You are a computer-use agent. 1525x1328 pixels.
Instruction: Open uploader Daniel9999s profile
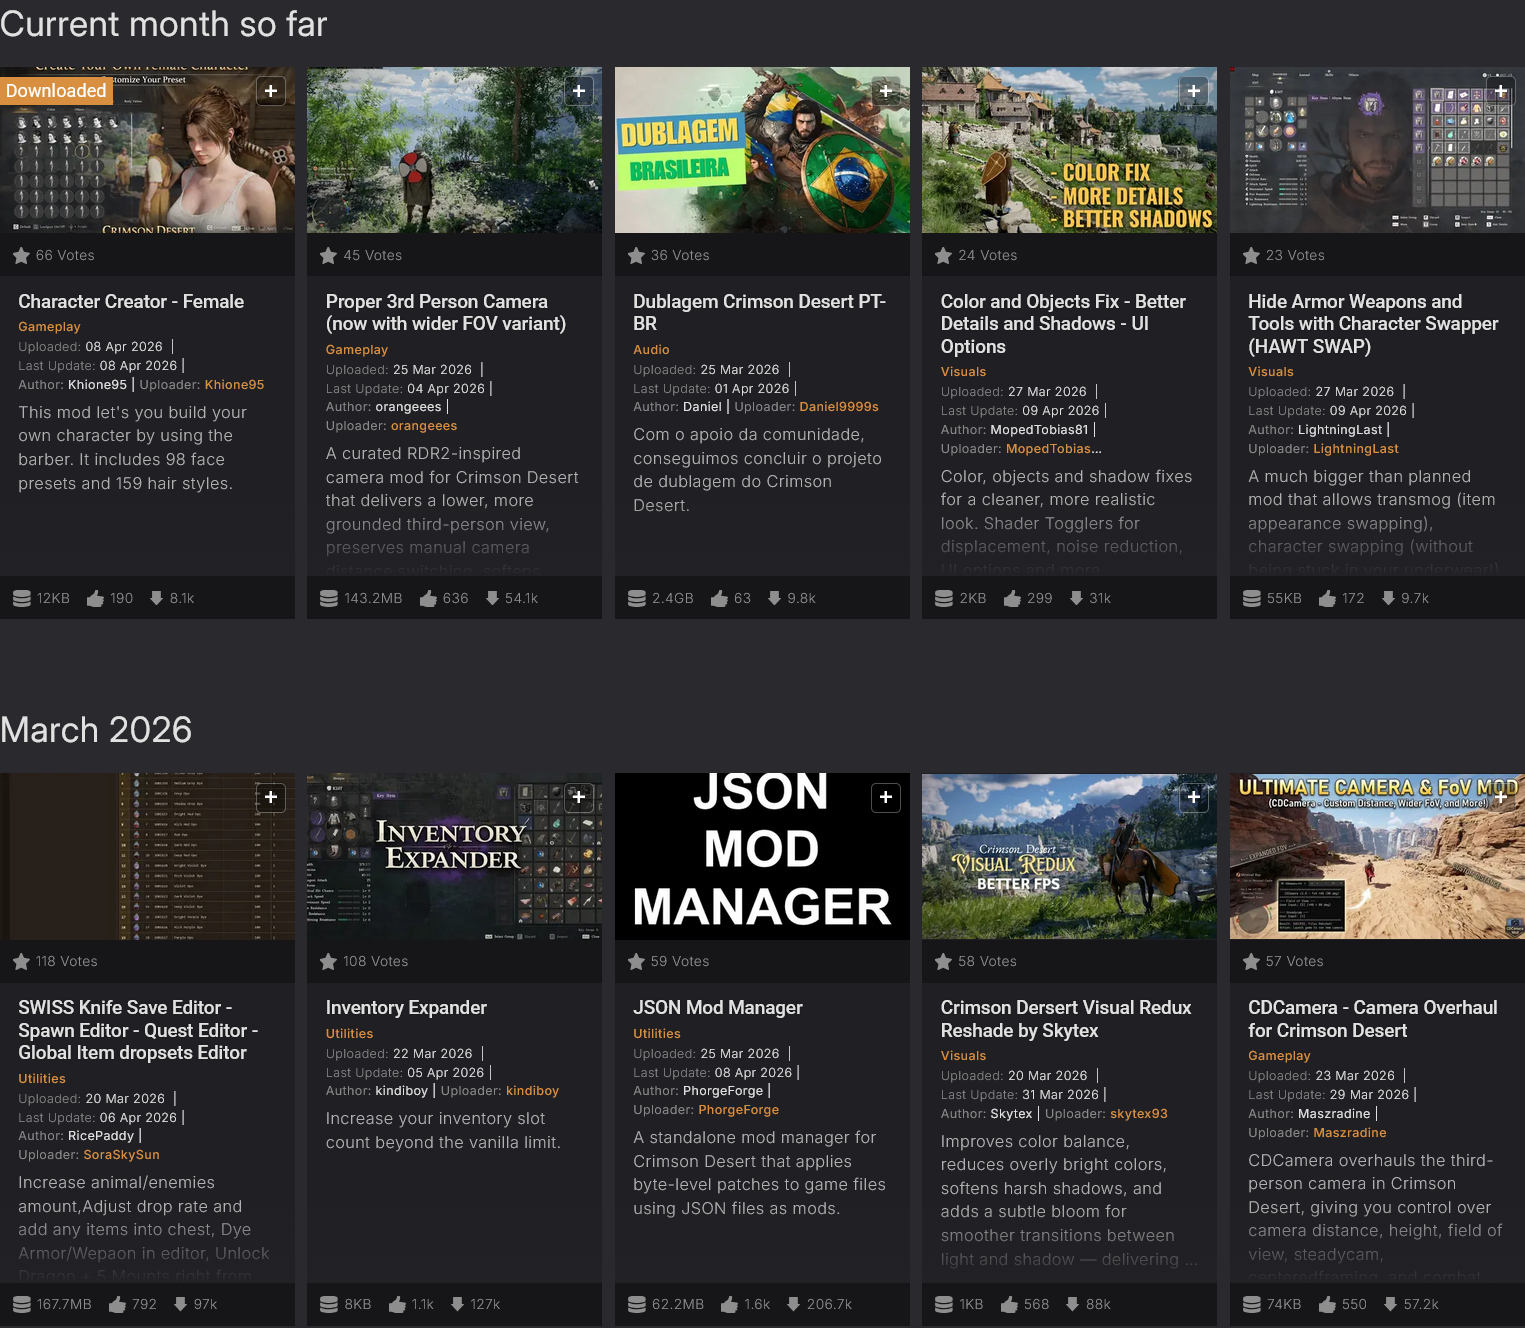pos(839,407)
